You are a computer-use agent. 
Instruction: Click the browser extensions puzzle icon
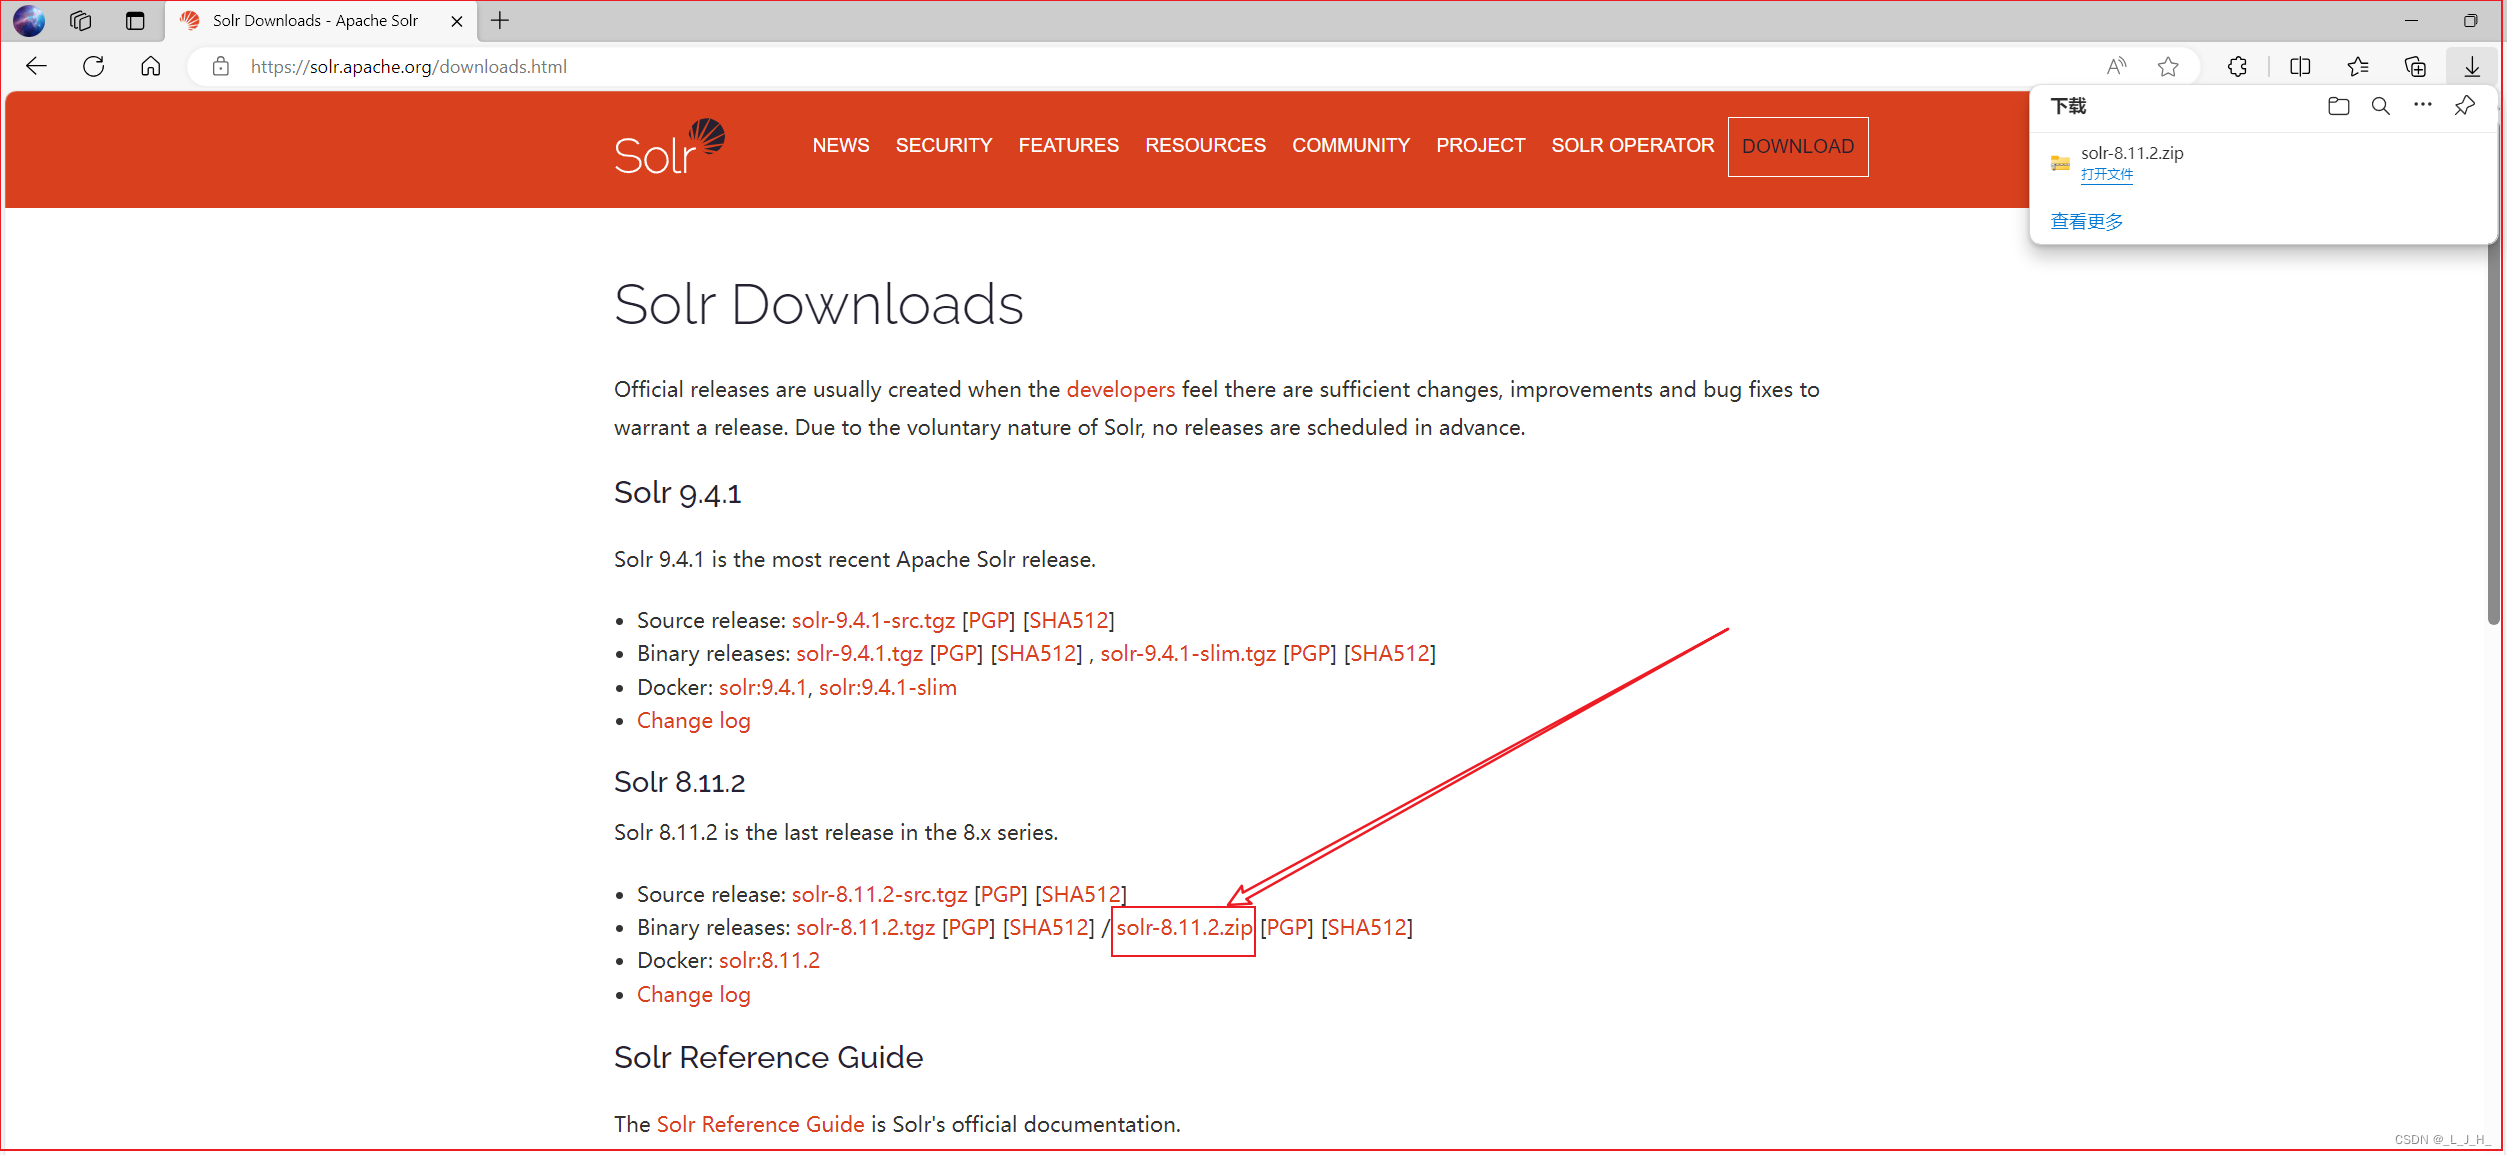2235,66
